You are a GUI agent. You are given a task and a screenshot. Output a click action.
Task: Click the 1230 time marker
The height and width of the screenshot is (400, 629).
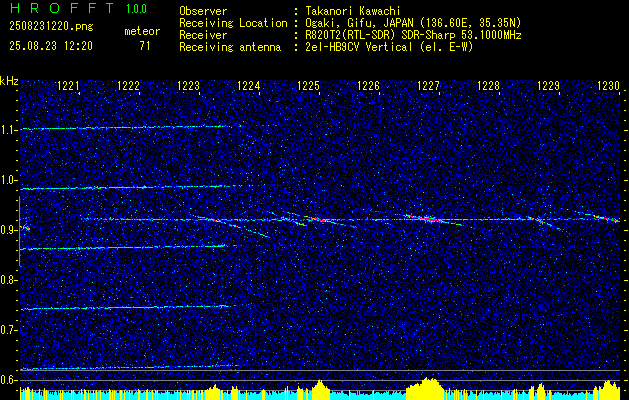click(x=609, y=86)
